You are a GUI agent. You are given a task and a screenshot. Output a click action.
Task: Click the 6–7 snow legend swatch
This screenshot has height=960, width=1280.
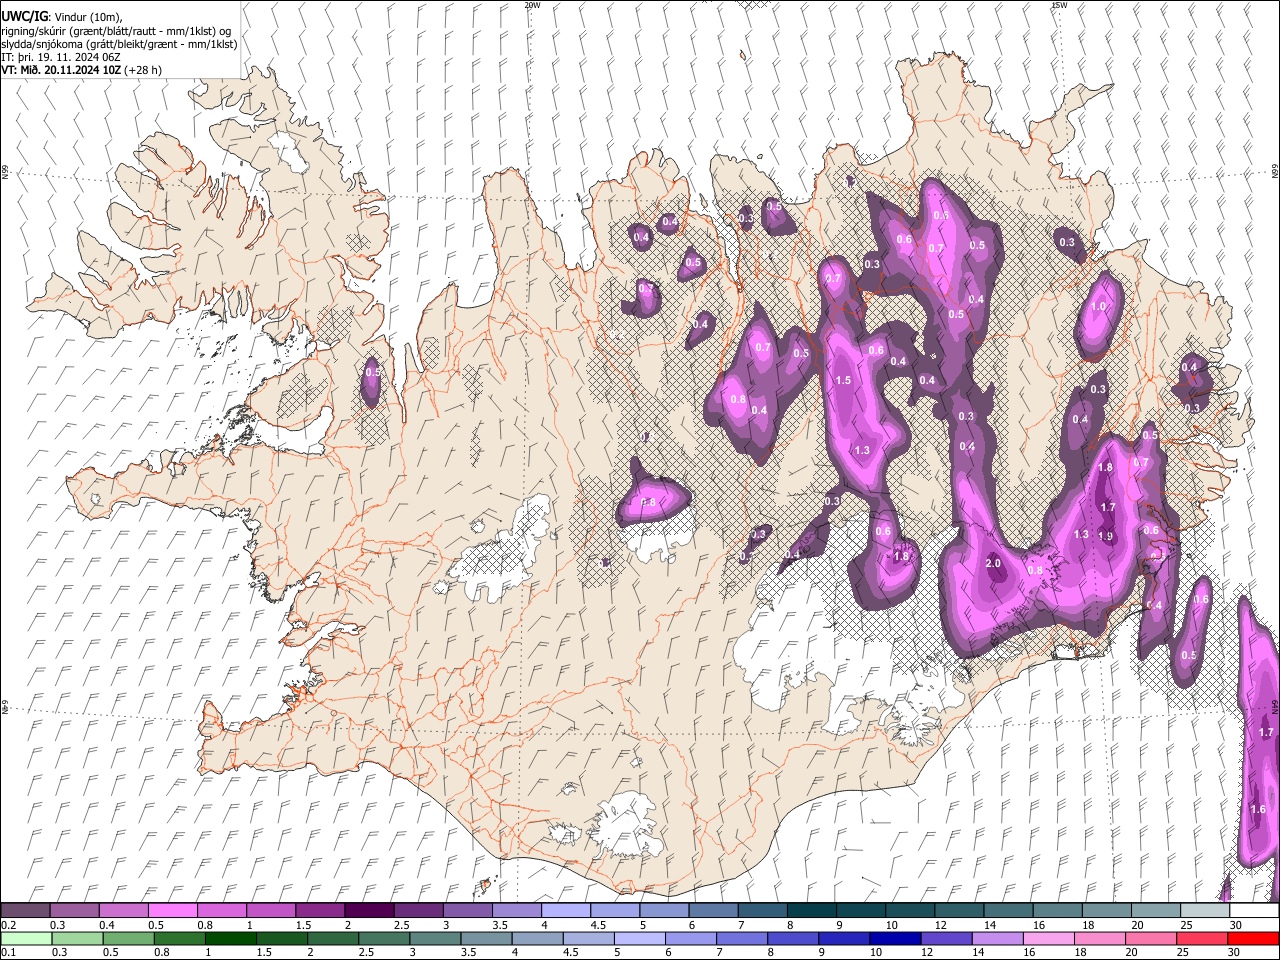[712, 910]
